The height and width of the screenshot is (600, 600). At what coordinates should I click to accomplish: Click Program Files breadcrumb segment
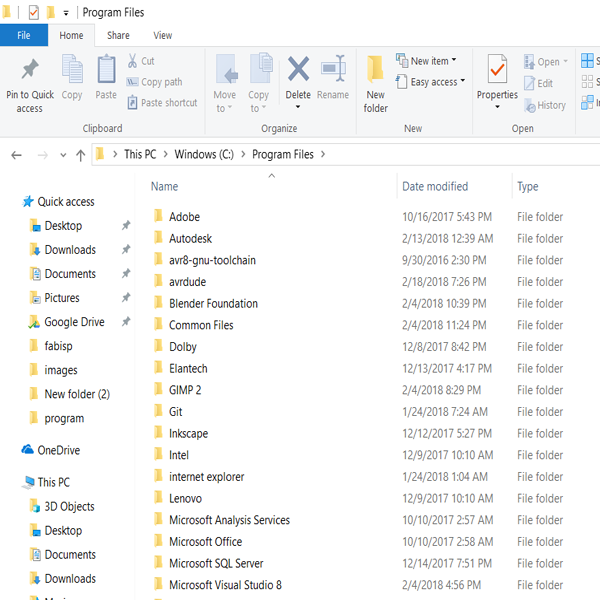click(283, 154)
